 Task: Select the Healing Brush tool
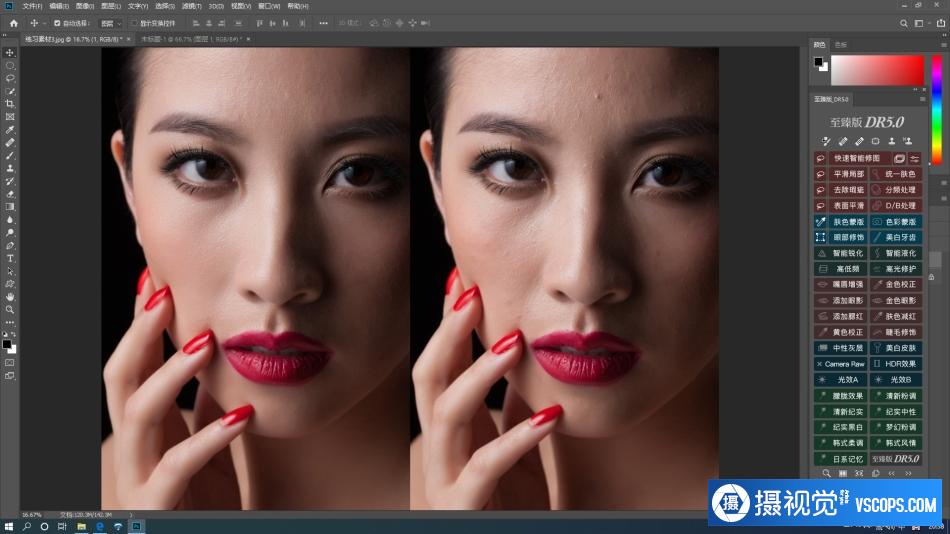[x=10, y=143]
